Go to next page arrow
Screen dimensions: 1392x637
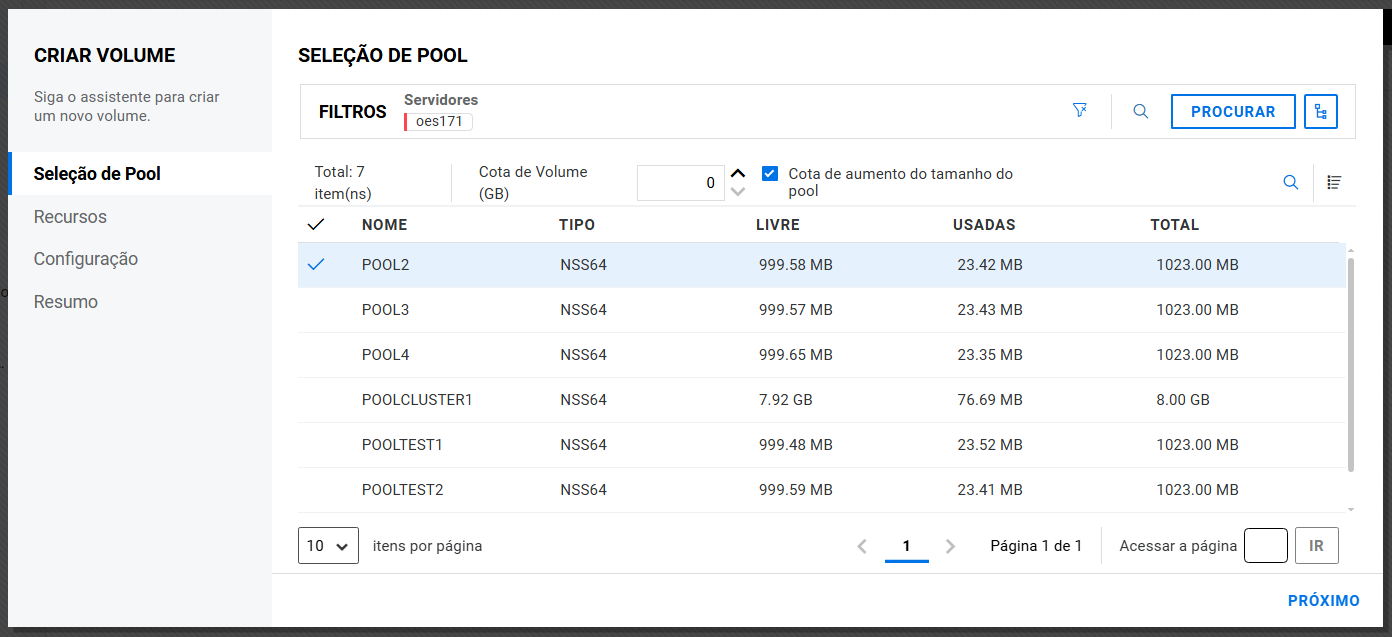(951, 546)
